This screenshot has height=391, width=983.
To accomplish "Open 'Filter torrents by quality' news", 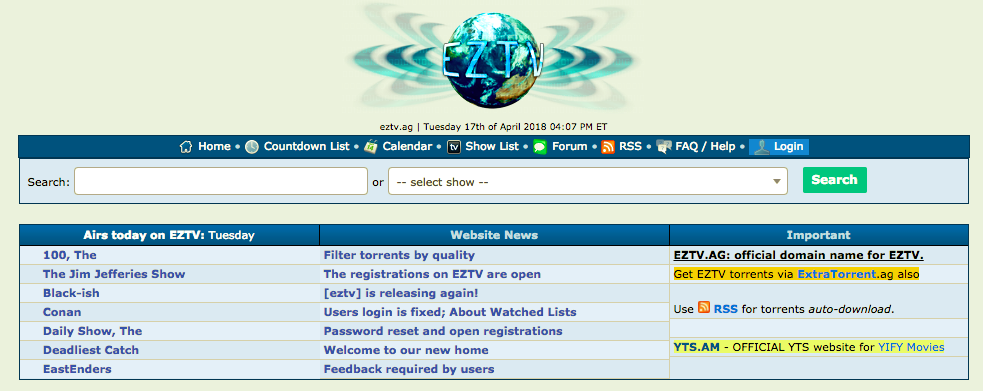I will click(399, 255).
